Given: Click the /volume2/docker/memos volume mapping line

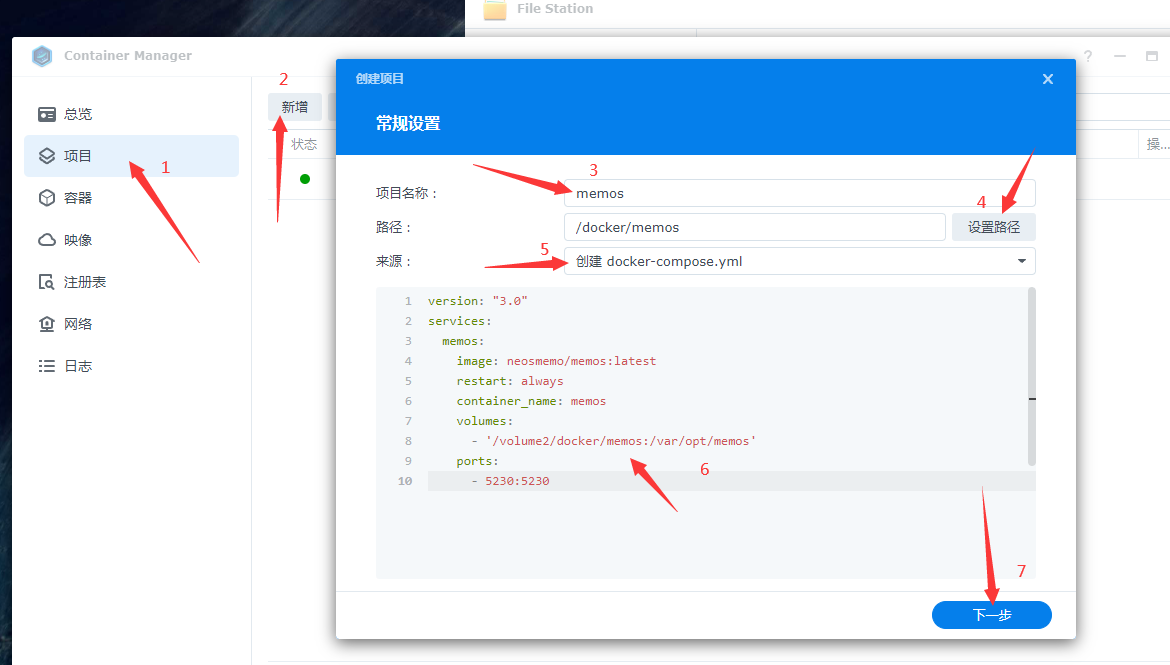Looking at the screenshot, I should pos(613,441).
